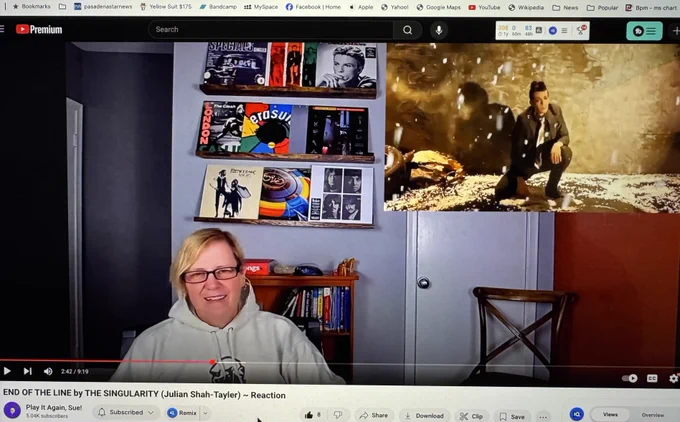Open the Yahoo! bookmark
Screen dimensions: 680x422
tap(395, 7)
